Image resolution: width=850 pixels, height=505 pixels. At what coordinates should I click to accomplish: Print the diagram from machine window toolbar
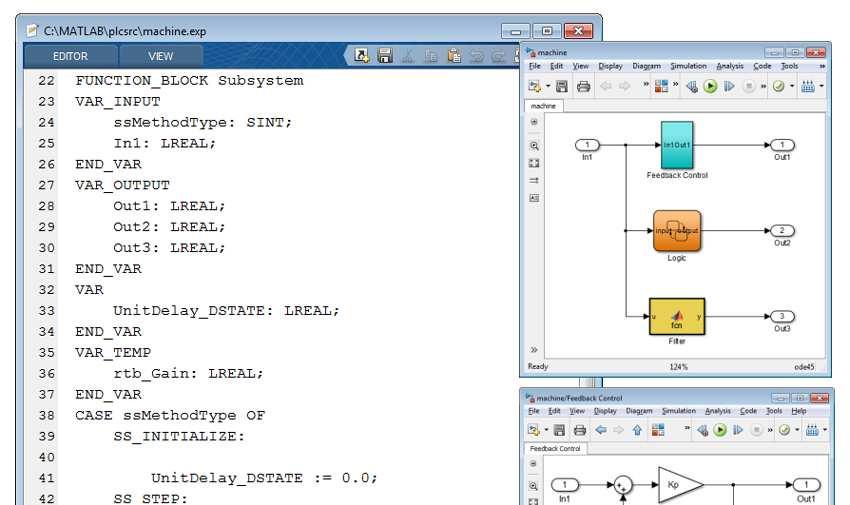[x=583, y=86]
